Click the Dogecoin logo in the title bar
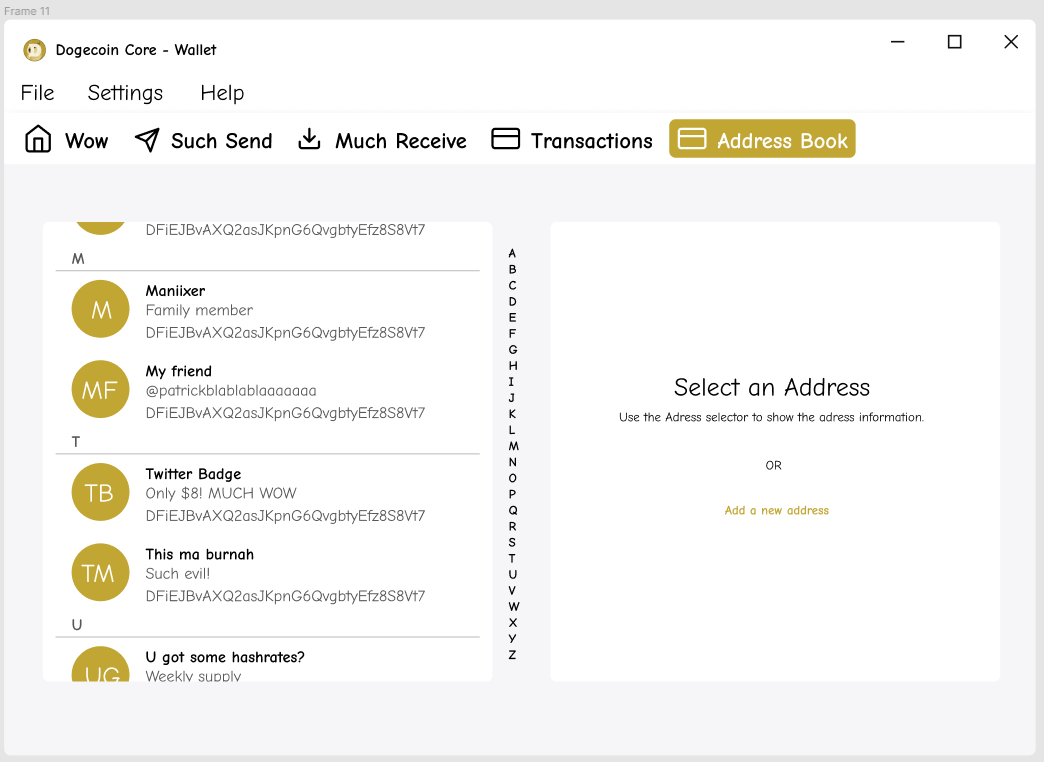The width and height of the screenshot is (1044, 762). click(x=34, y=49)
